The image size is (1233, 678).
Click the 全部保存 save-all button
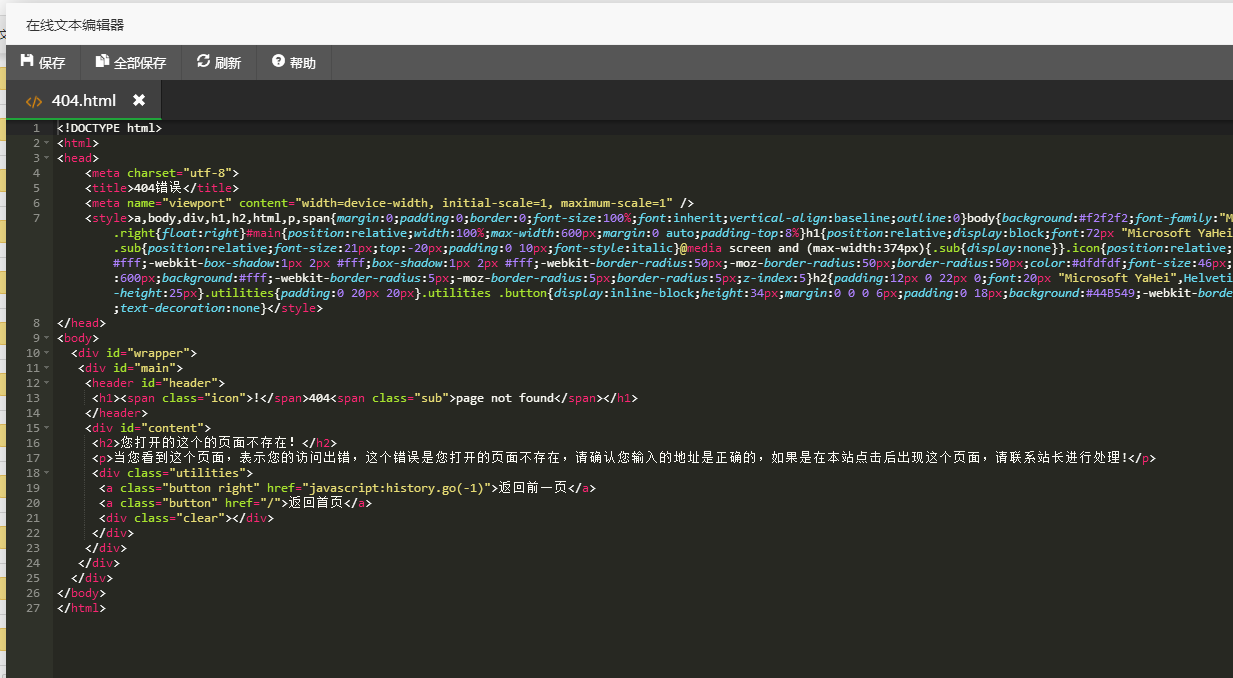(131, 63)
